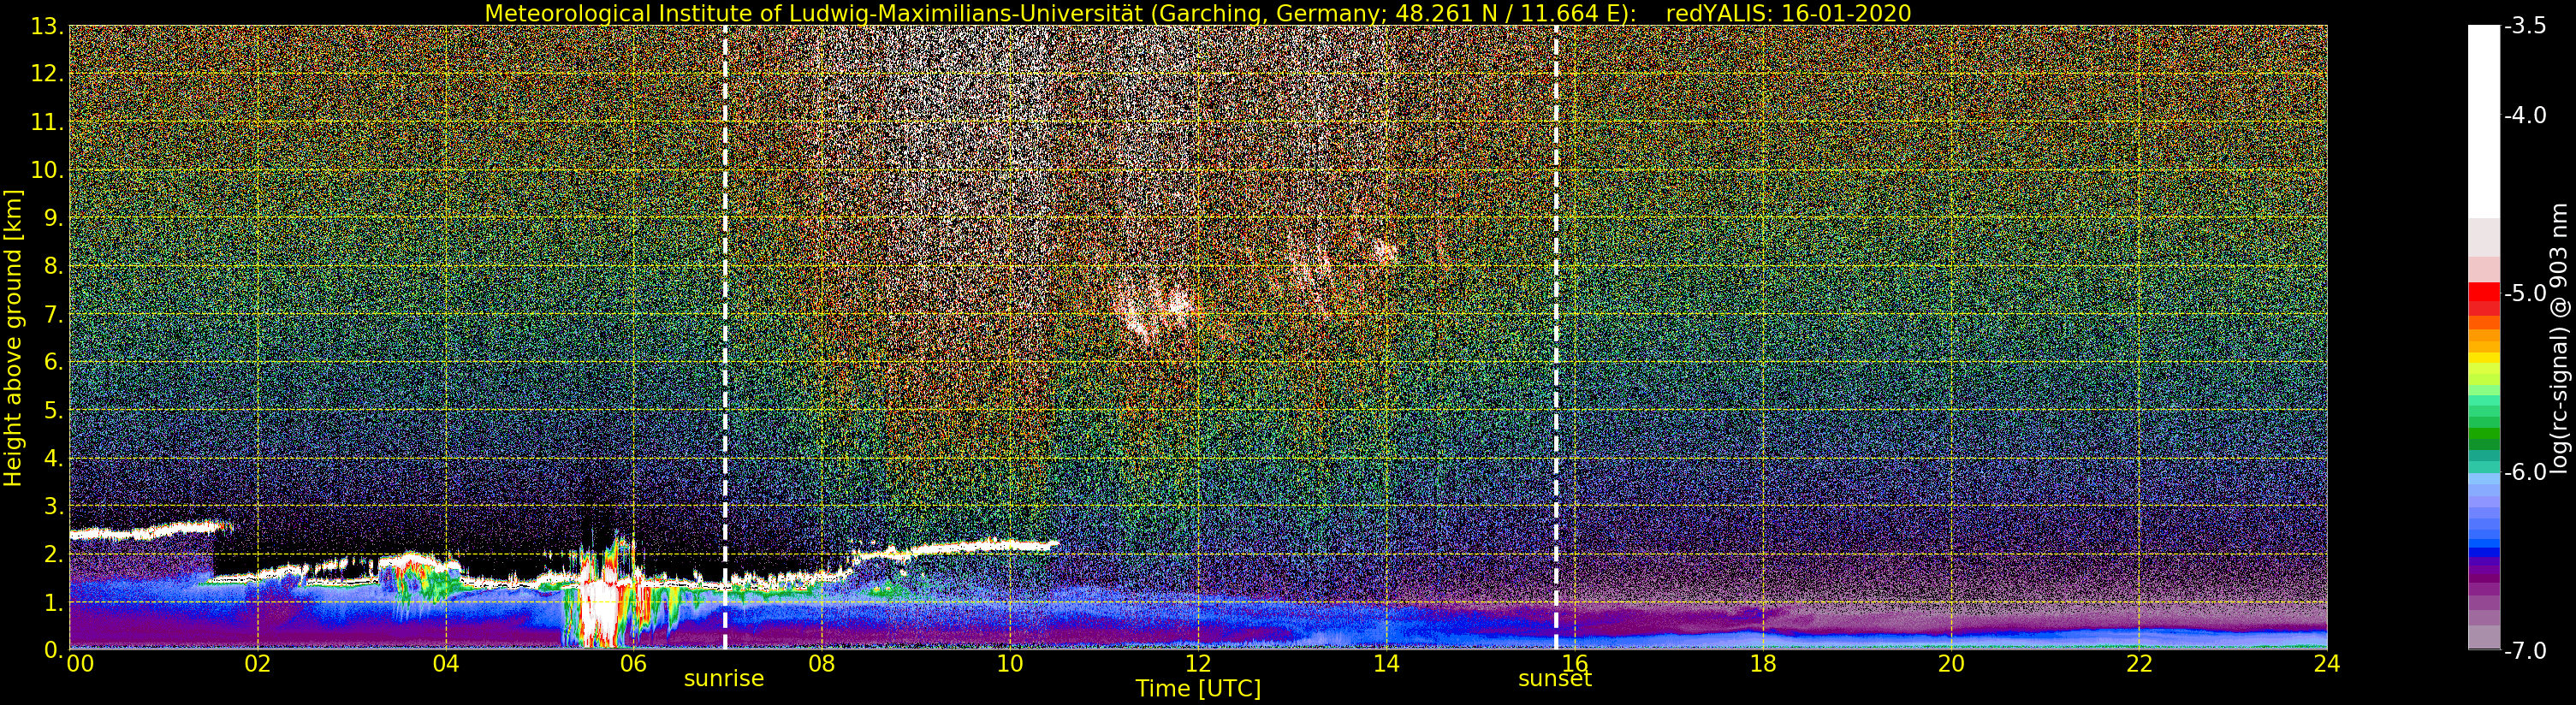This screenshot has width=2576, height=705.
Task: Click the 'sunset' label below the time axis
Action: pyautogui.click(x=1555, y=679)
